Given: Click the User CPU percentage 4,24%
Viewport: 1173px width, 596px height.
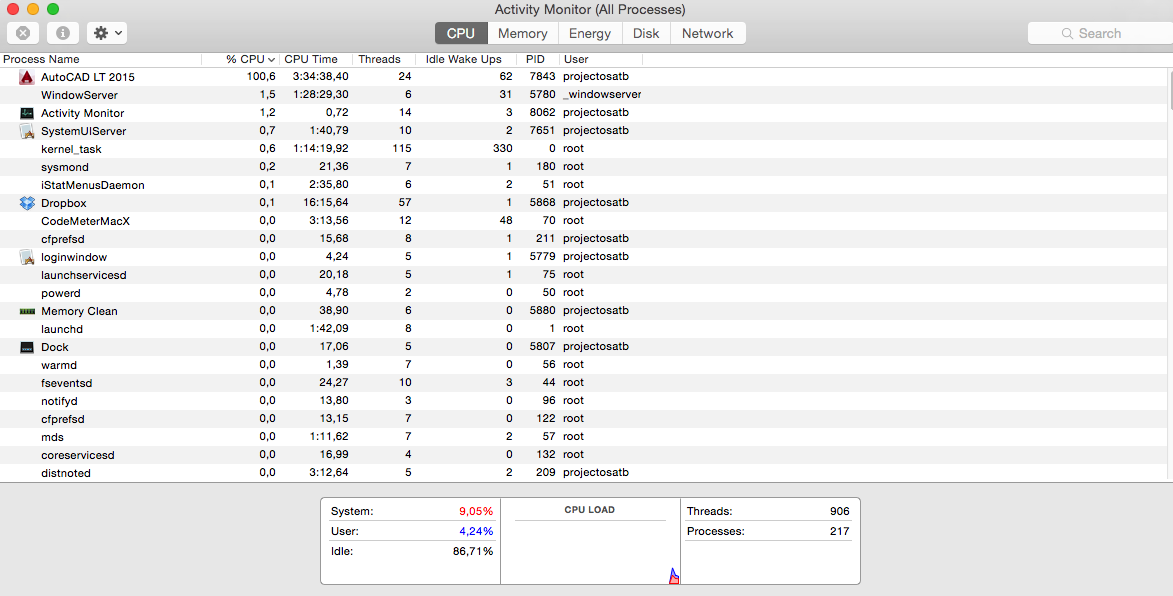Looking at the screenshot, I should [x=476, y=532].
